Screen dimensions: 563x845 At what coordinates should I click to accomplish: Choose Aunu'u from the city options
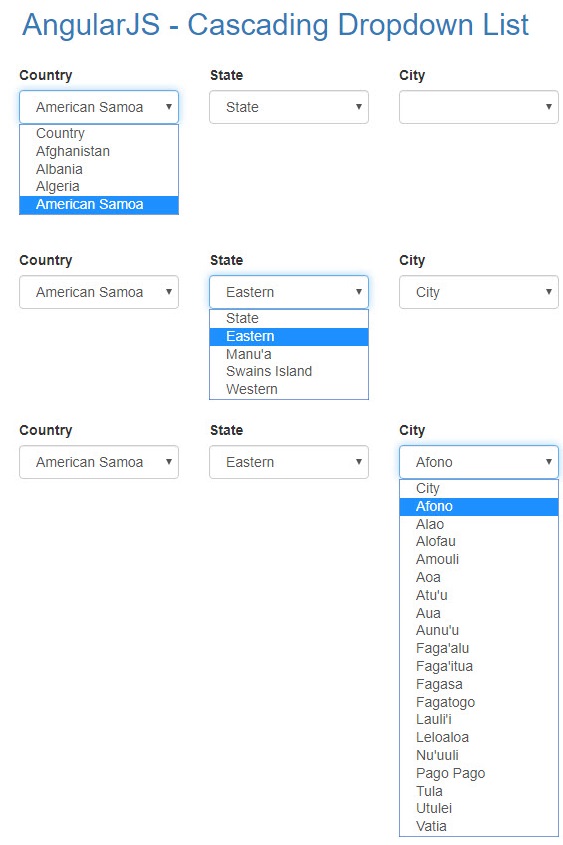[x=478, y=630]
